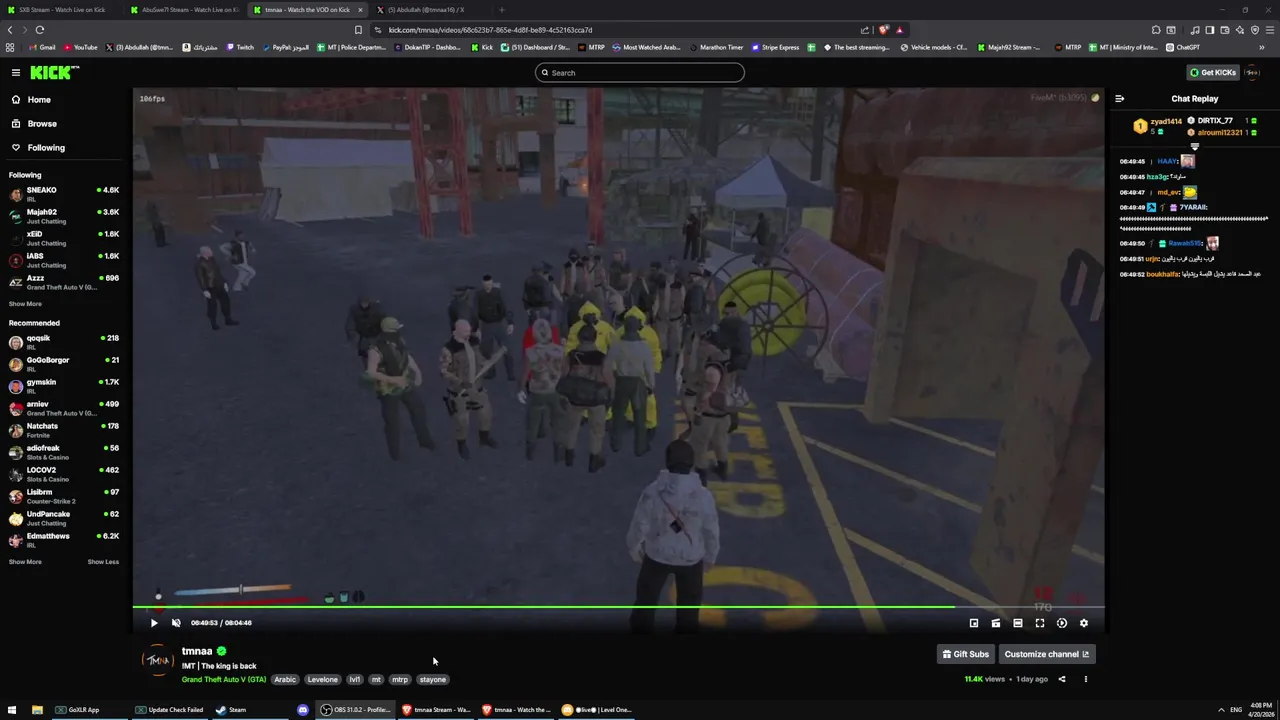Screen dimensions: 1280x720
Task: Open Discord from the taskbar
Action: click(303, 710)
